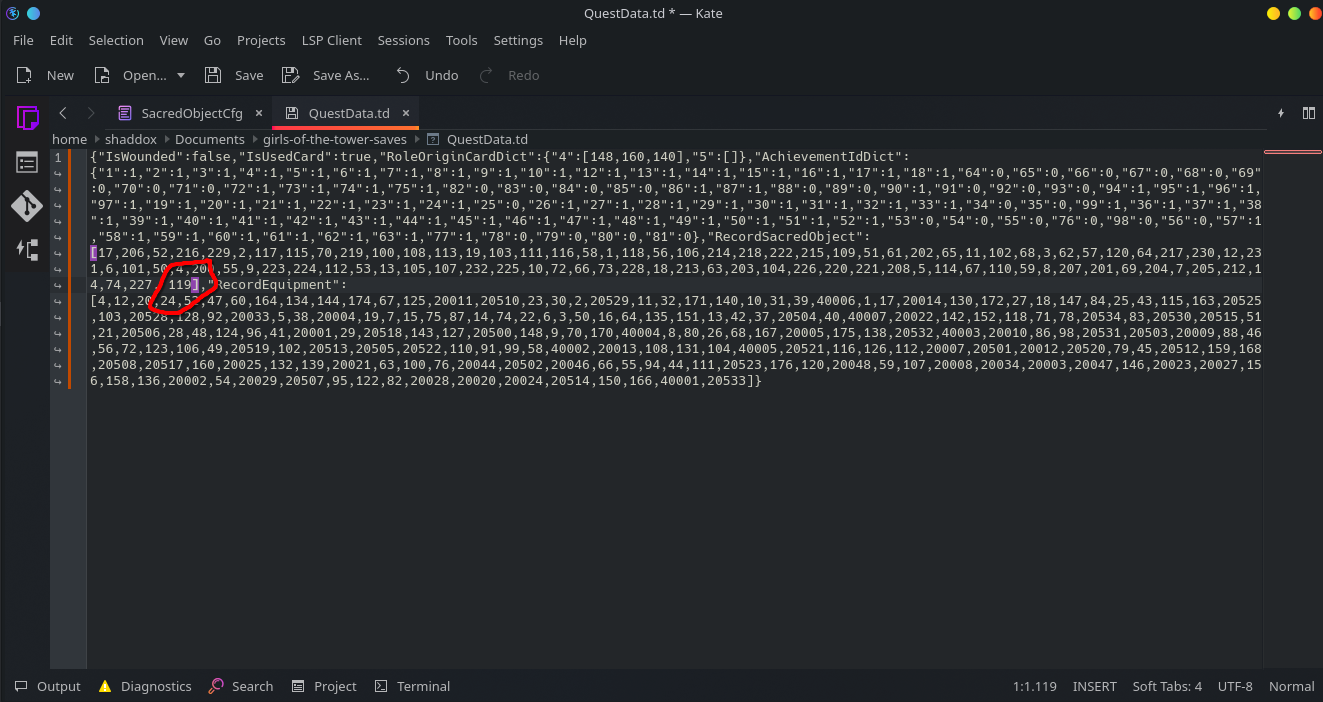This screenshot has width=1323, height=702.
Task: Open the Soft Tabs: 4 indentation selector
Action: click(1167, 686)
